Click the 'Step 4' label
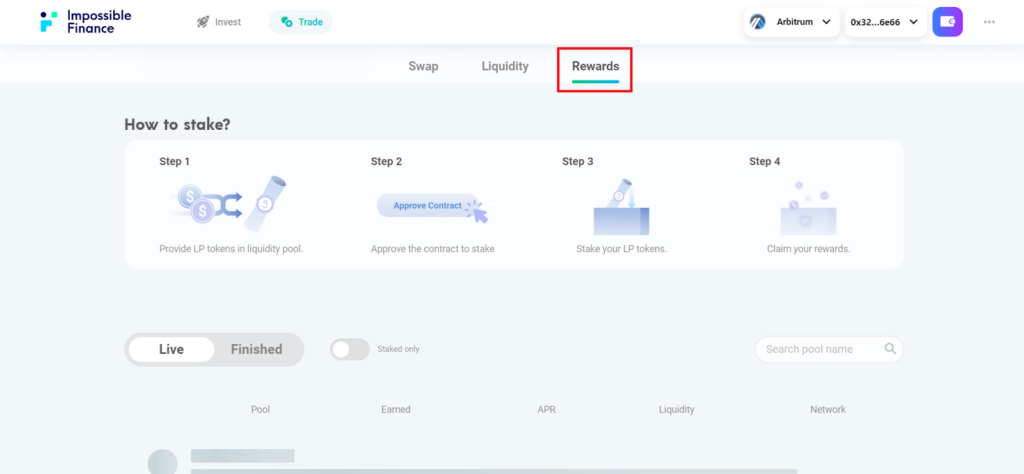Viewport: 1024px width, 474px height. [765, 161]
